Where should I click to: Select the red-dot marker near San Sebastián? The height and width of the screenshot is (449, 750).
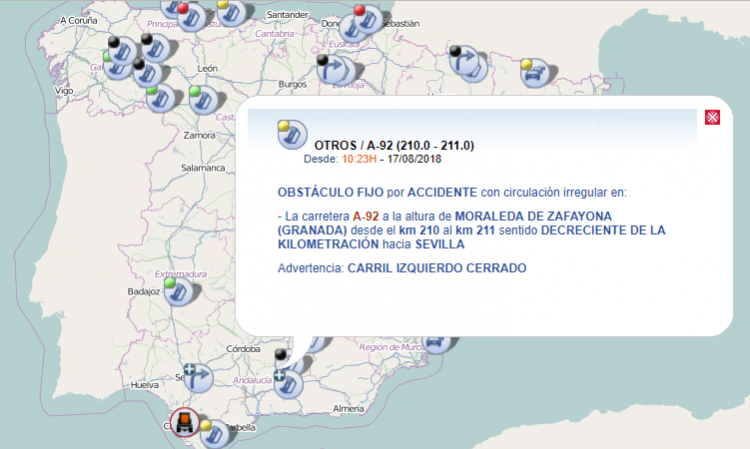(367, 20)
